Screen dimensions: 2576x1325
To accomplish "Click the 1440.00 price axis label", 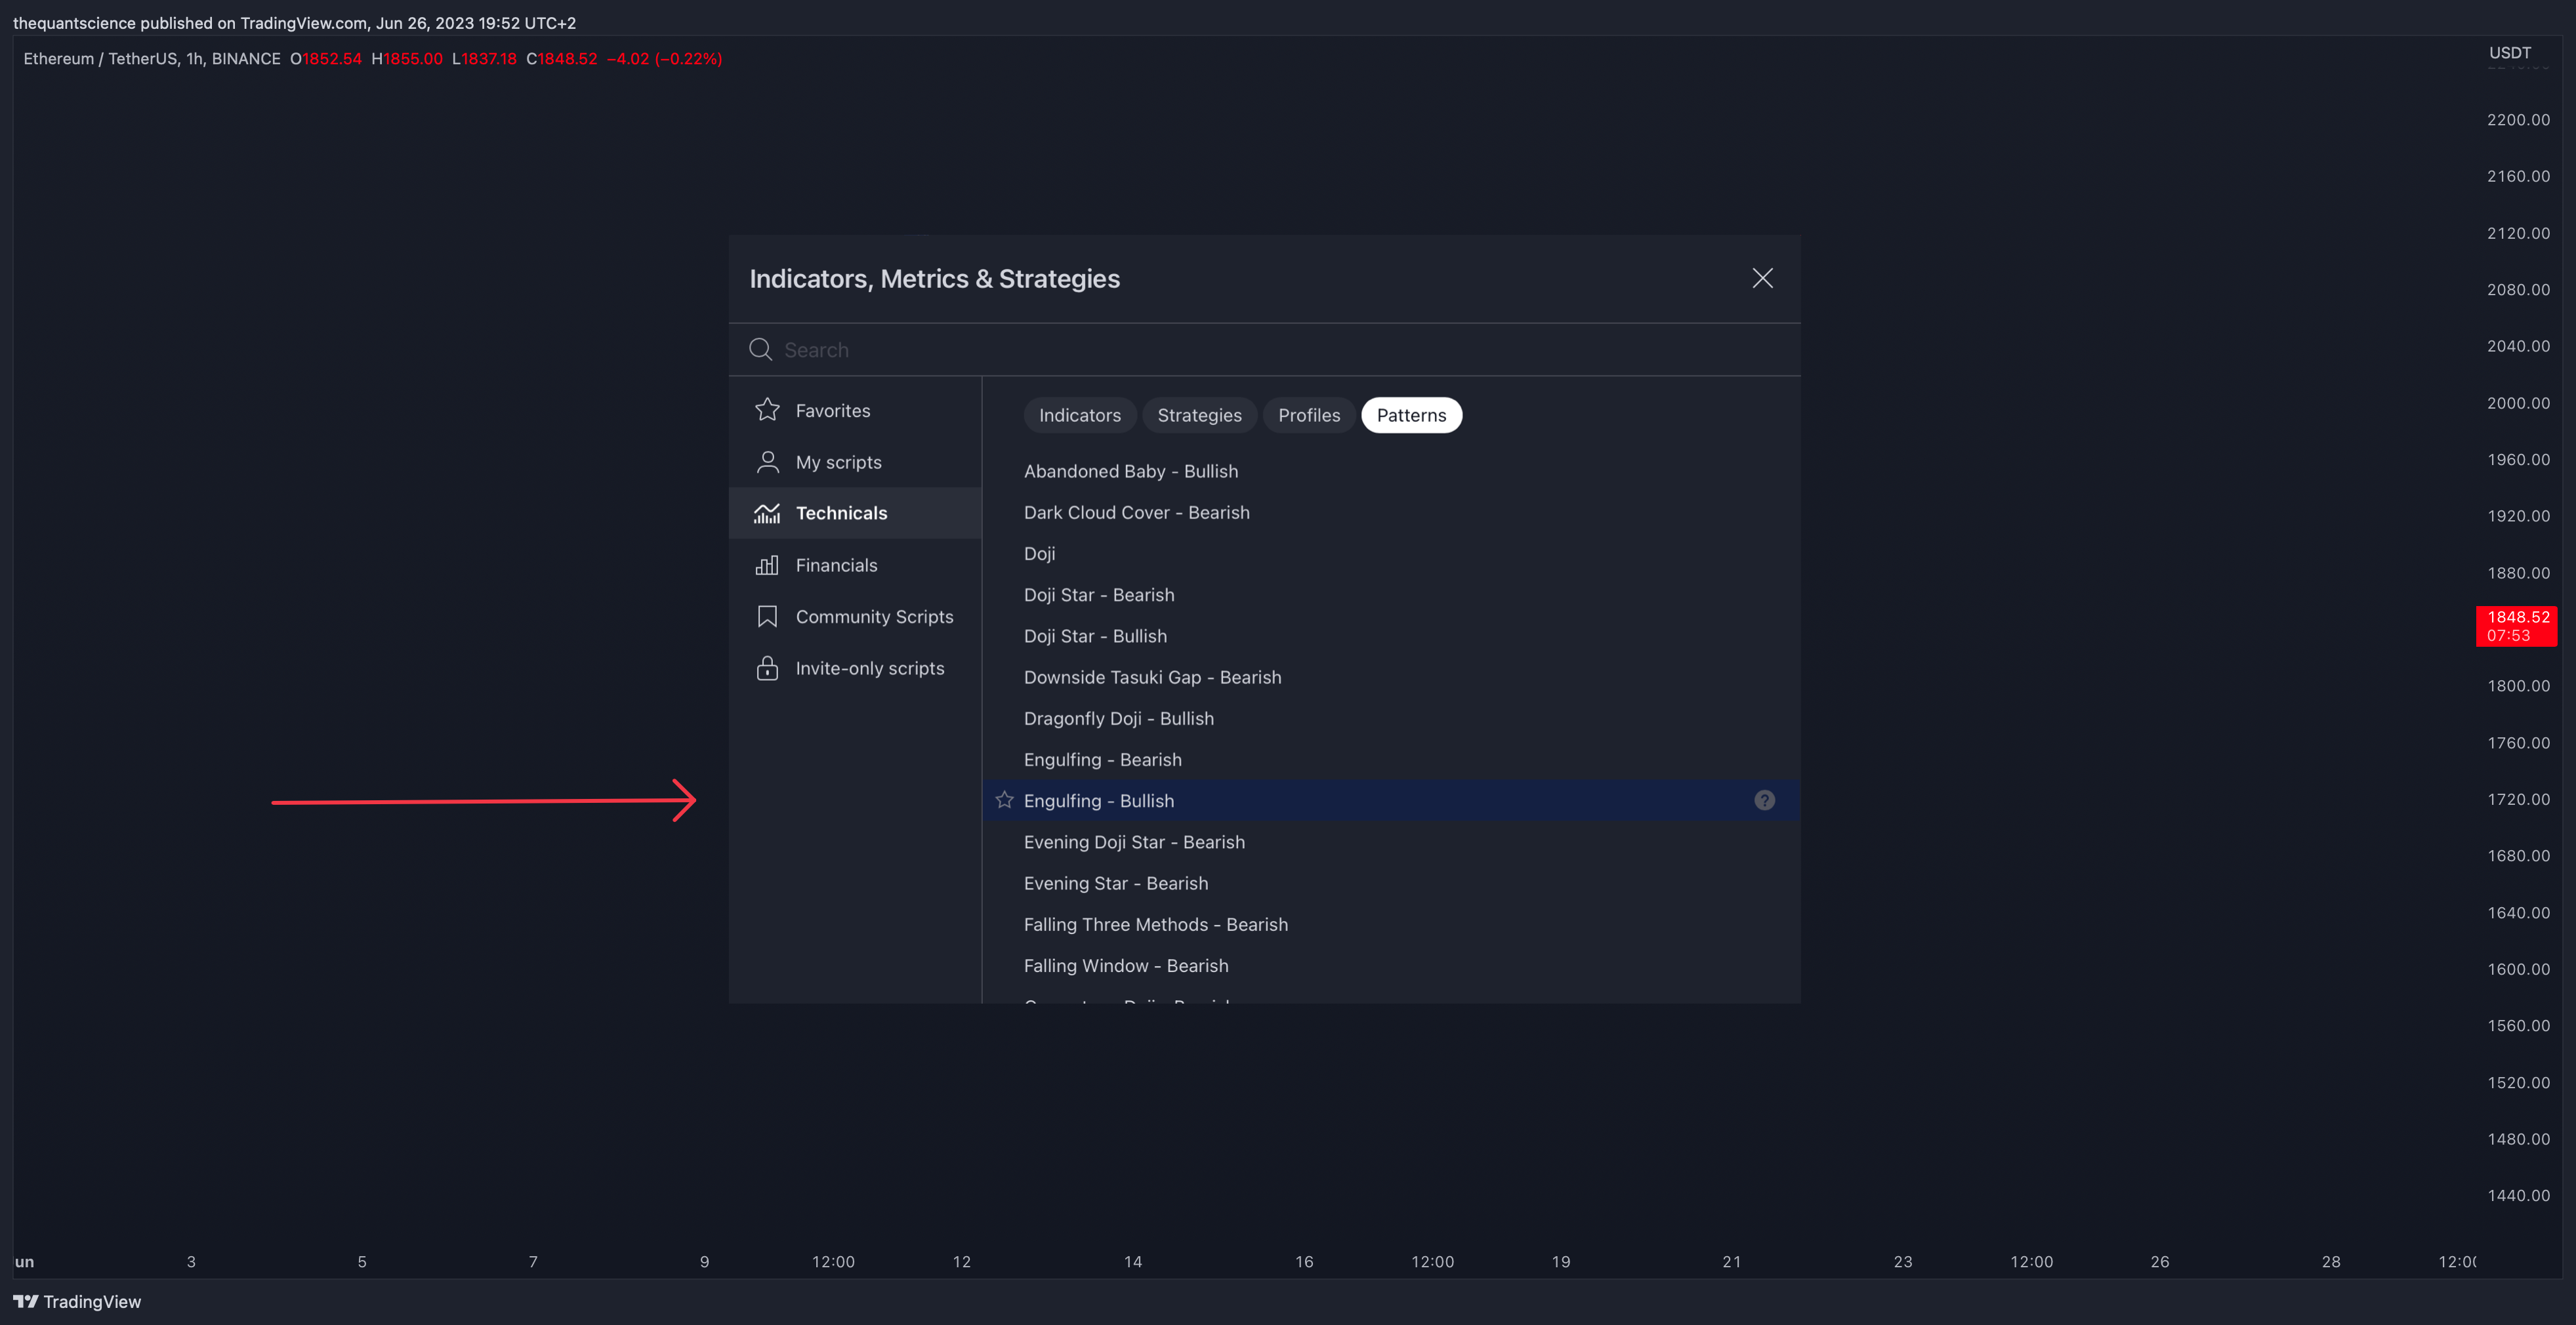I will pos(2518,1195).
